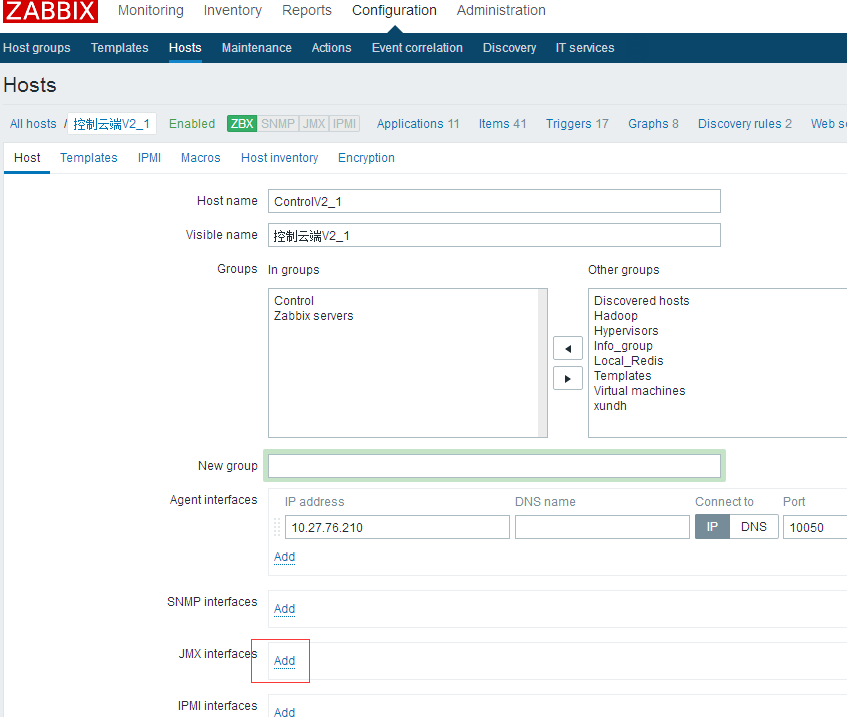Go to Event correlation submenu
Viewport: 847px width, 717px height.
coord(417,48)
